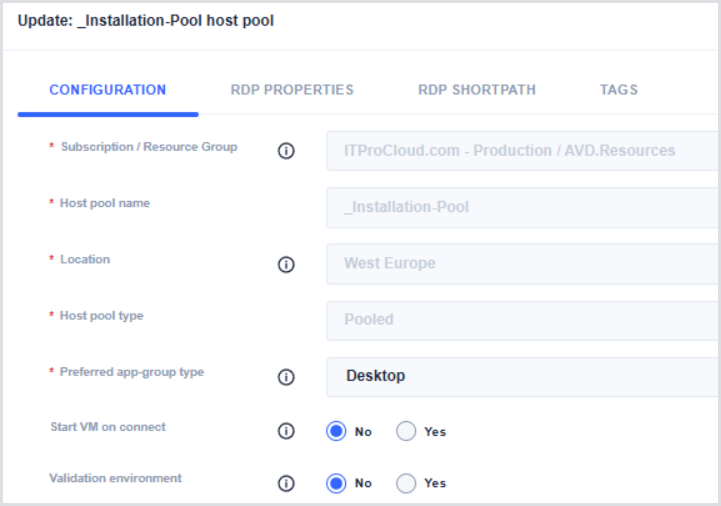Open the Preferred app-group type Desktop dropdown
This screenshot has width=721, height=506.
(522, 376)
